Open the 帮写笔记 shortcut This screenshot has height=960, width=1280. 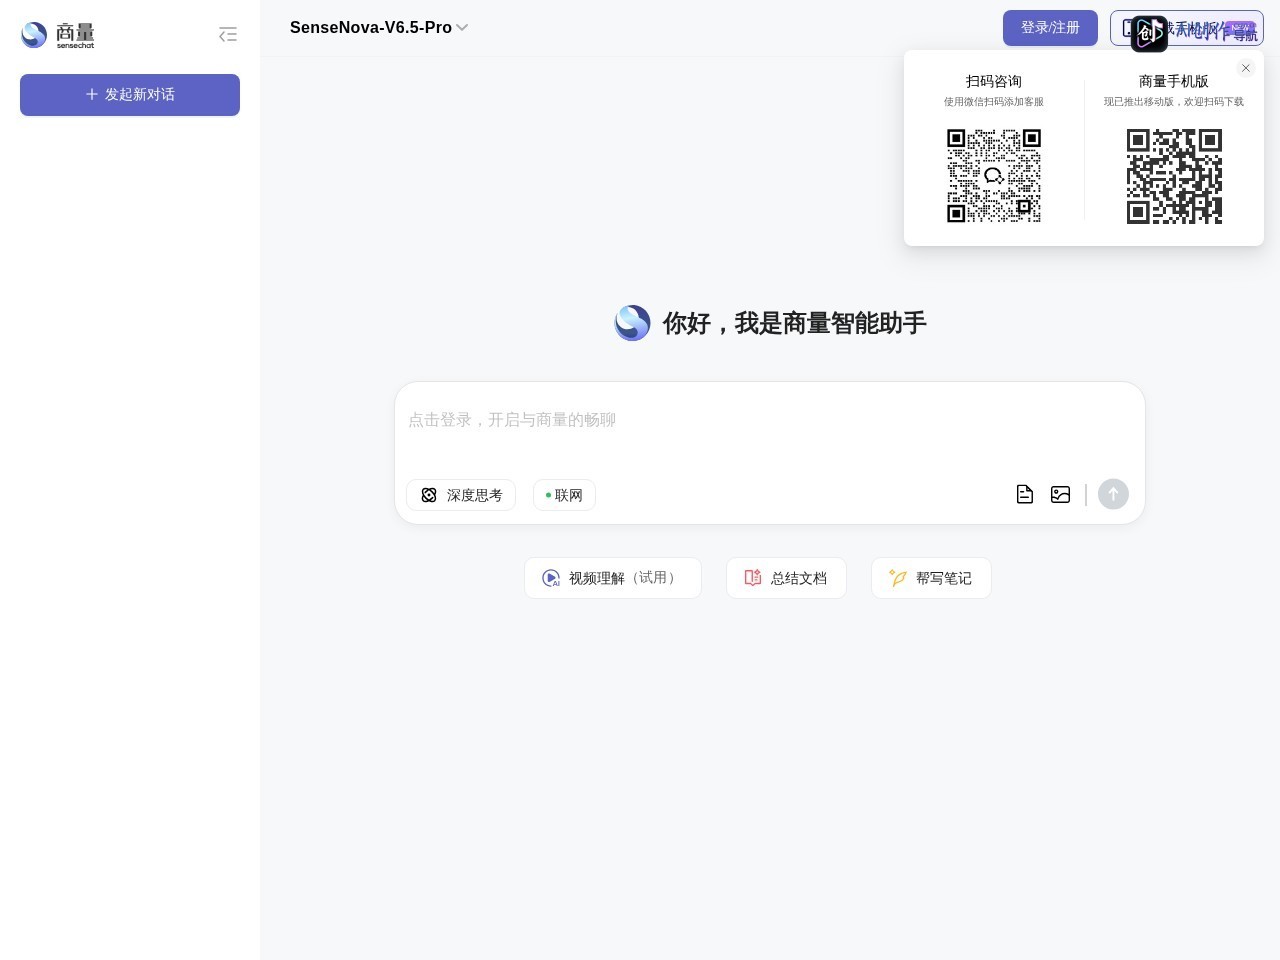coord(931,578)
